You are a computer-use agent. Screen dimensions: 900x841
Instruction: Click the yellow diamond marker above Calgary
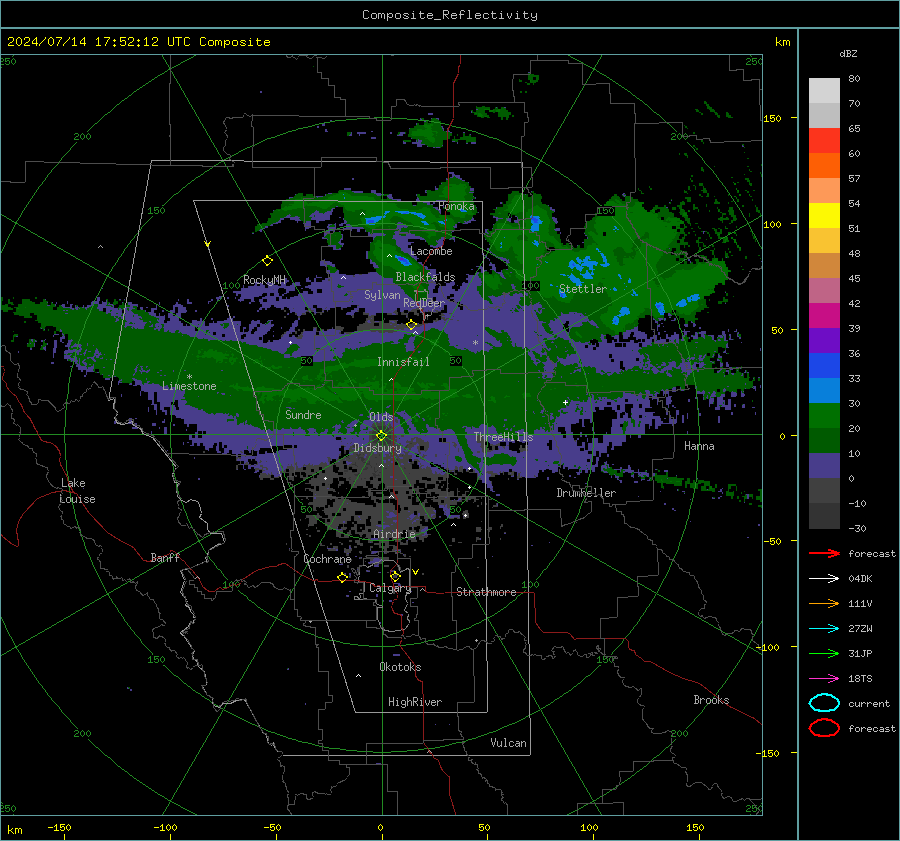[x=395, y=576]
